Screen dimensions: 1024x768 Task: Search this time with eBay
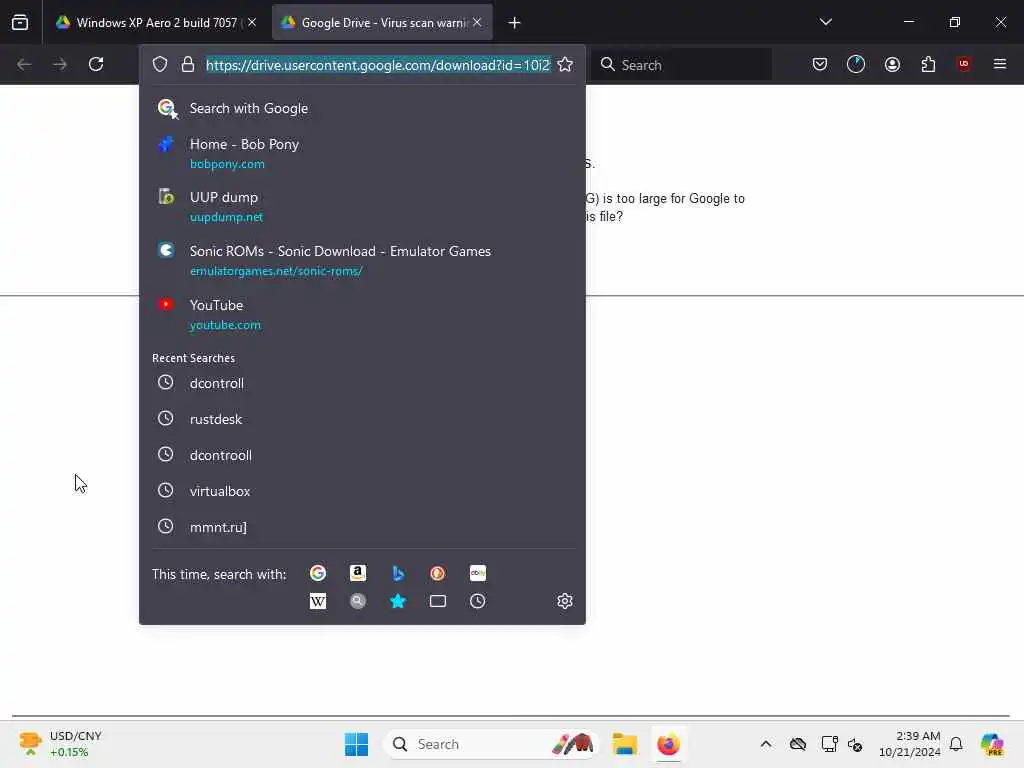pos(477,573)
